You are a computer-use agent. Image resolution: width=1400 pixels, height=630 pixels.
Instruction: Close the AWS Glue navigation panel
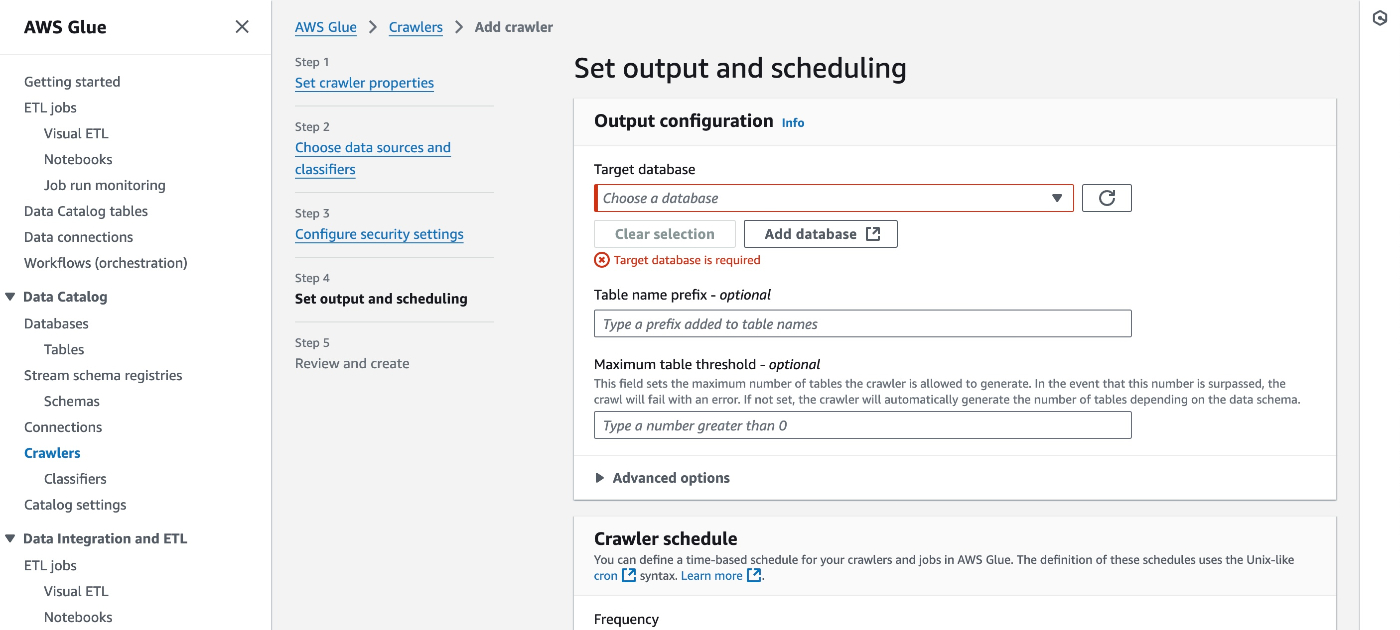242,27
